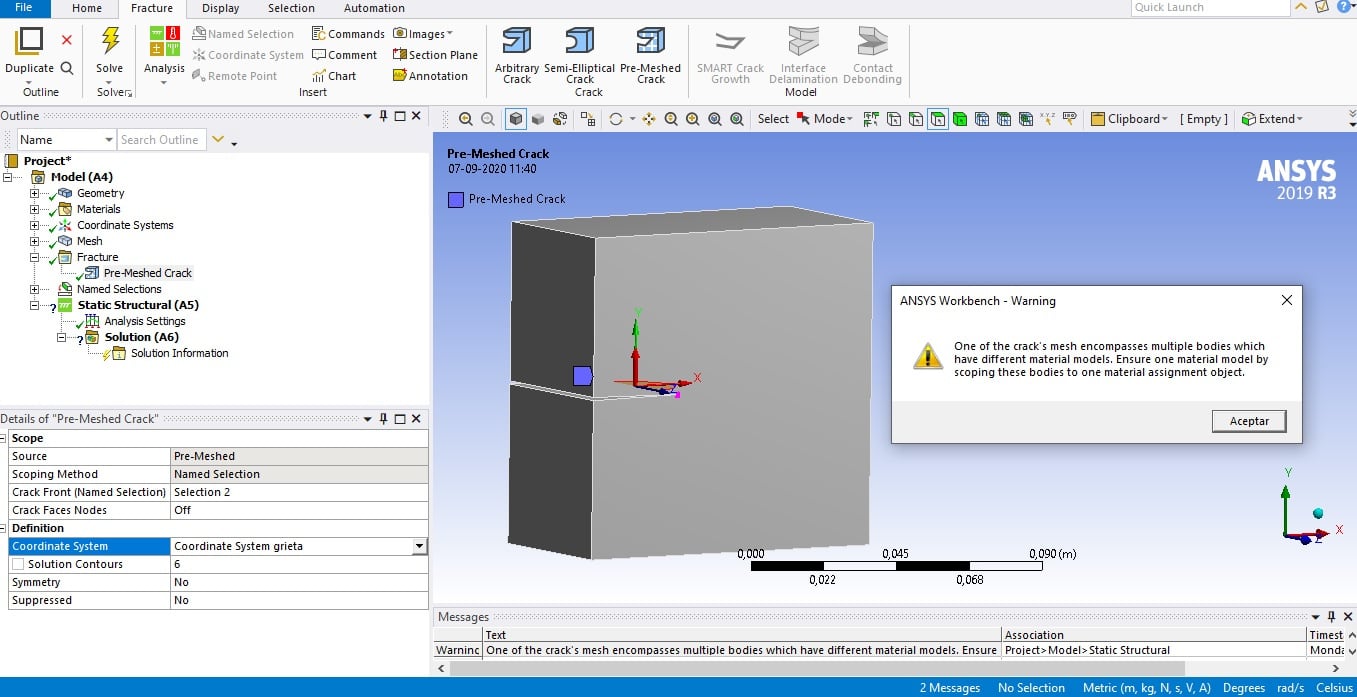Expand the Geometry tree node
The width and height of the screenshot is (1357, 697).
(x=35, y=193)
